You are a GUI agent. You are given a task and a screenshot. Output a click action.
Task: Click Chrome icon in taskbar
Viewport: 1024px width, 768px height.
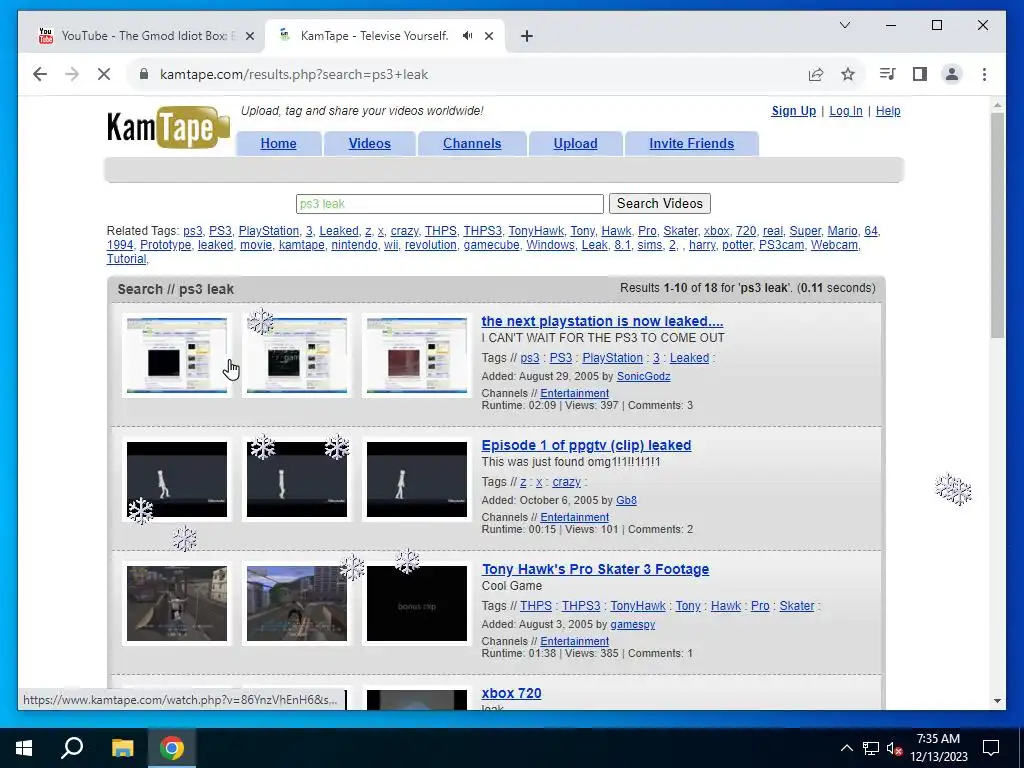click(x=172, y=748)
